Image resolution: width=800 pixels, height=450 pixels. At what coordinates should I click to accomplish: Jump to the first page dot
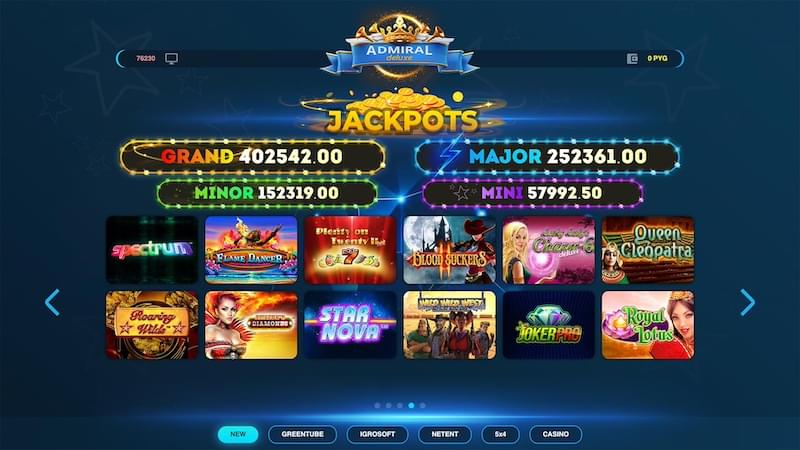tap(377, 406)
